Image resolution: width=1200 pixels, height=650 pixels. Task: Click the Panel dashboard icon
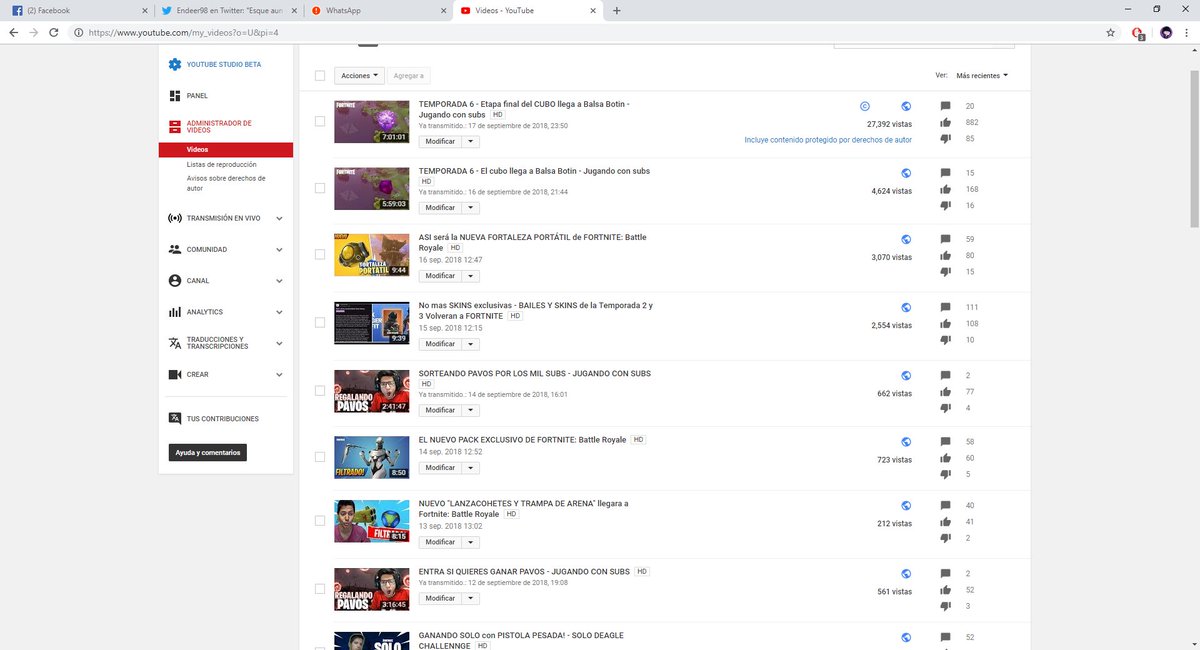pos(175,96)
